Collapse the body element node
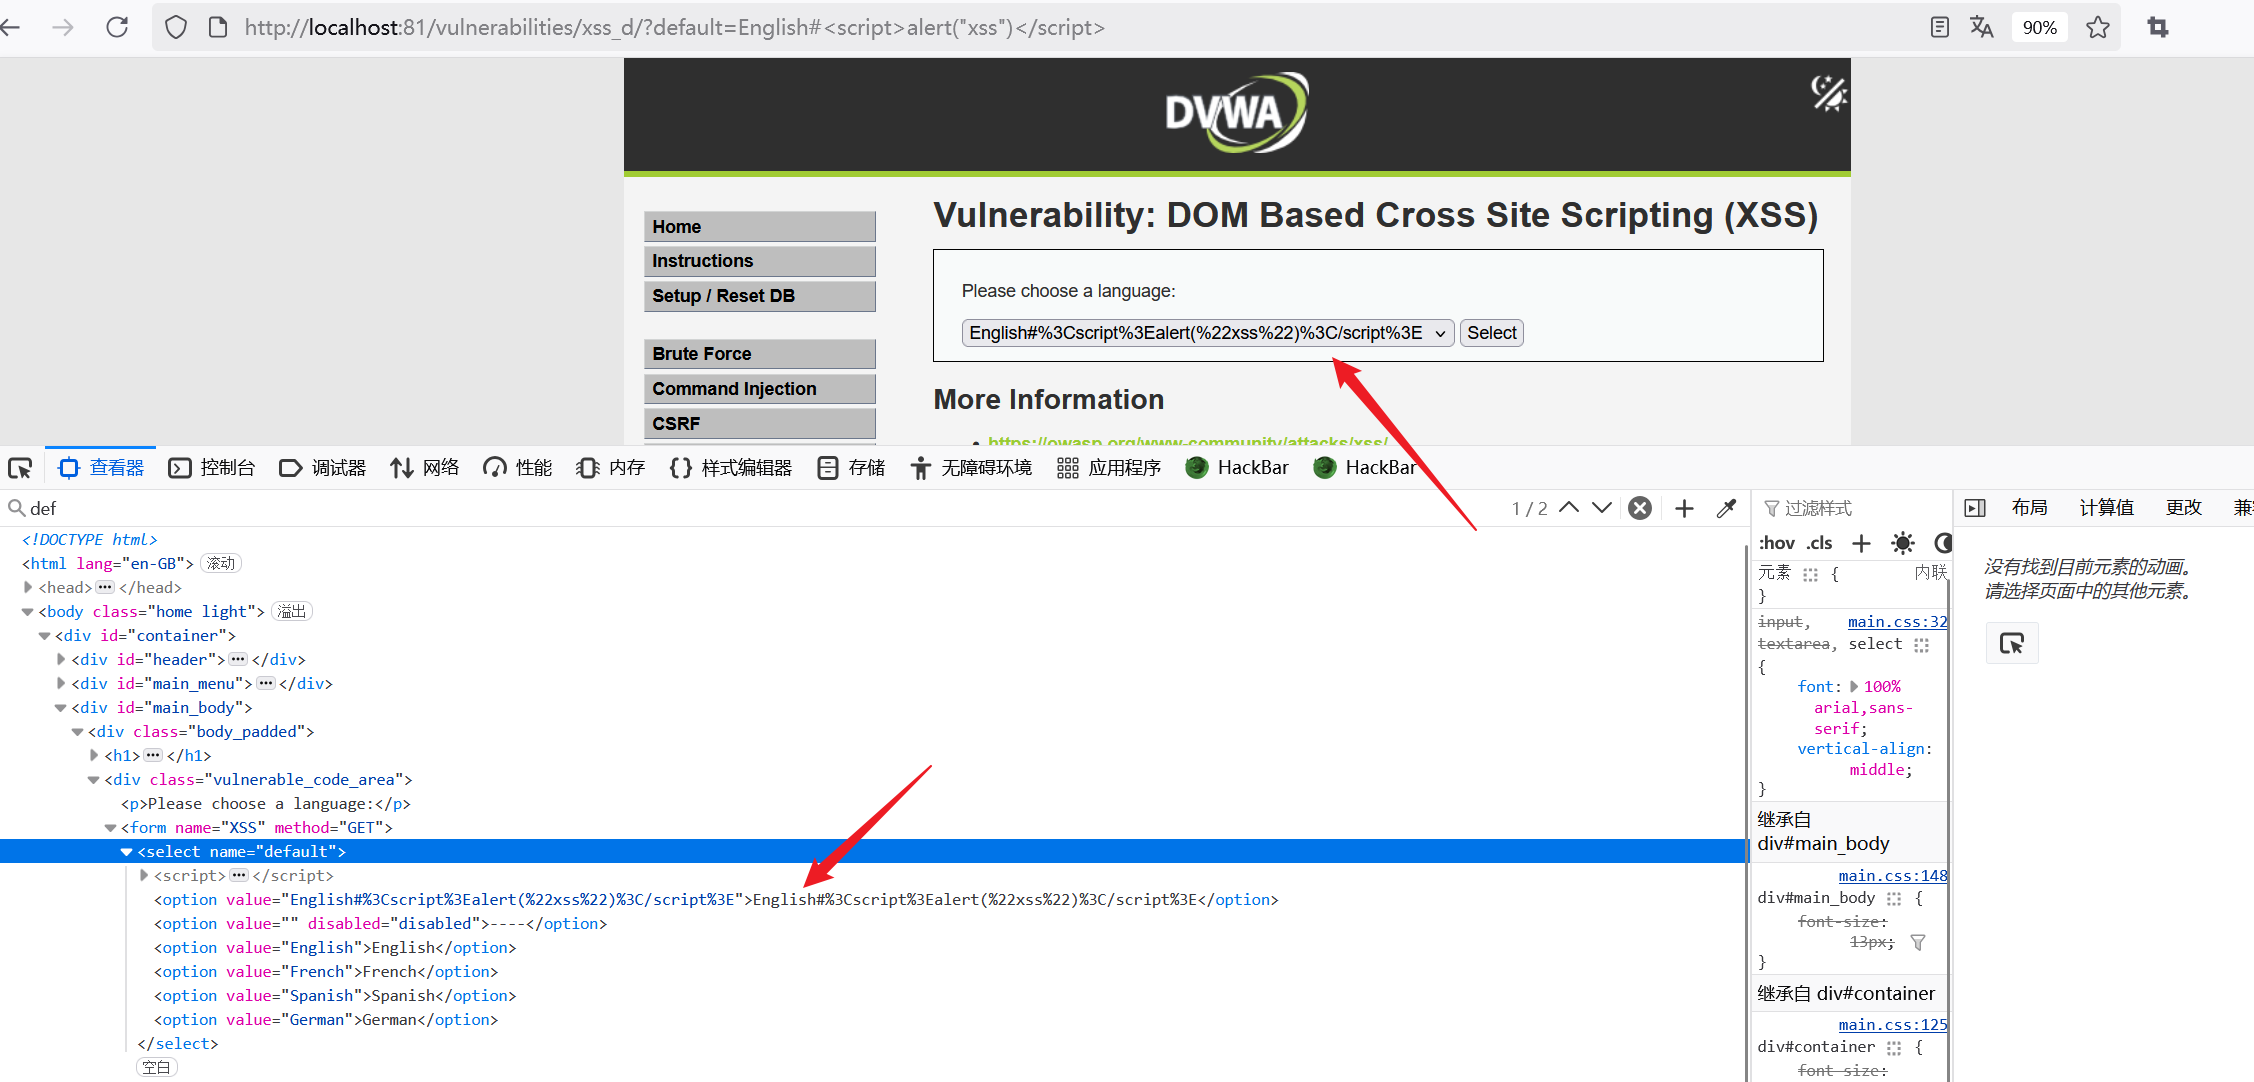 pos(28,612)
